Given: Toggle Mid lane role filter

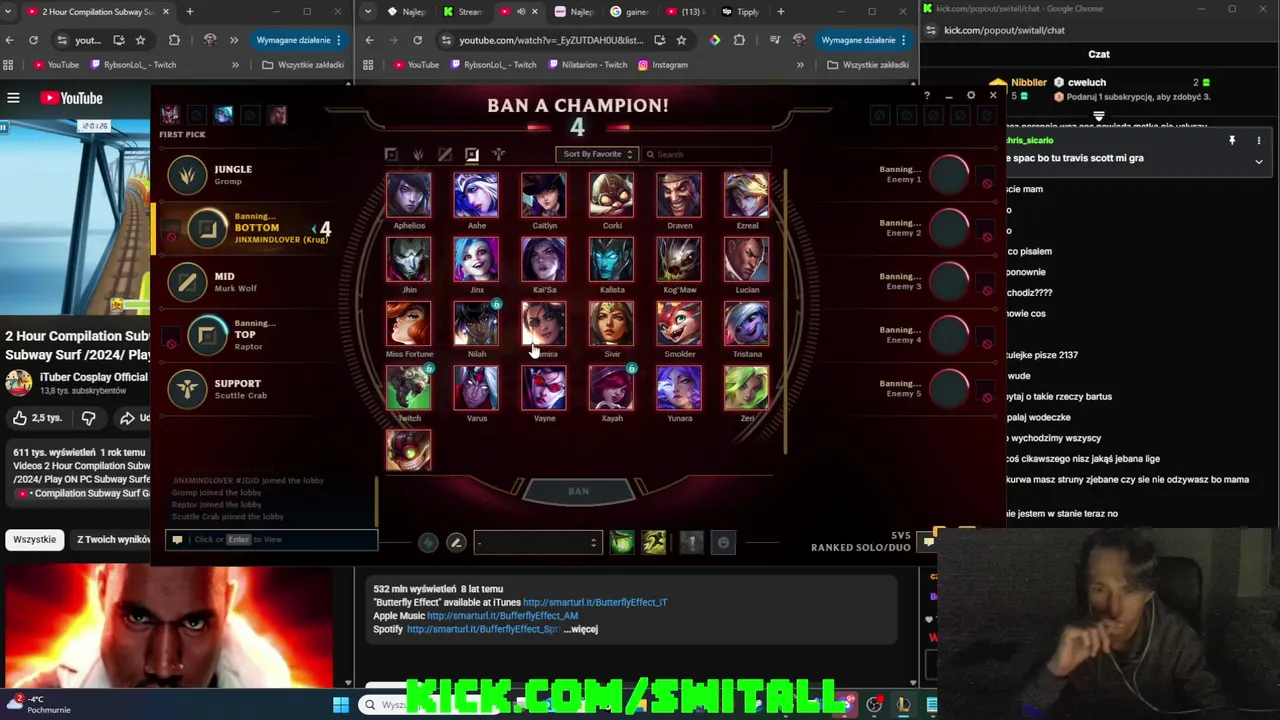Looking at the screenshot, I should tap(445, 154).
